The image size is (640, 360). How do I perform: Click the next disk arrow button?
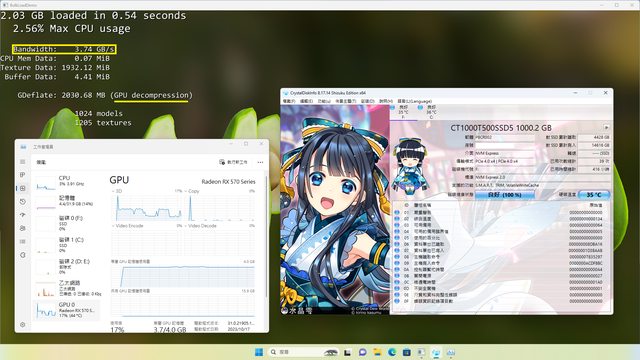pos(606,128)
